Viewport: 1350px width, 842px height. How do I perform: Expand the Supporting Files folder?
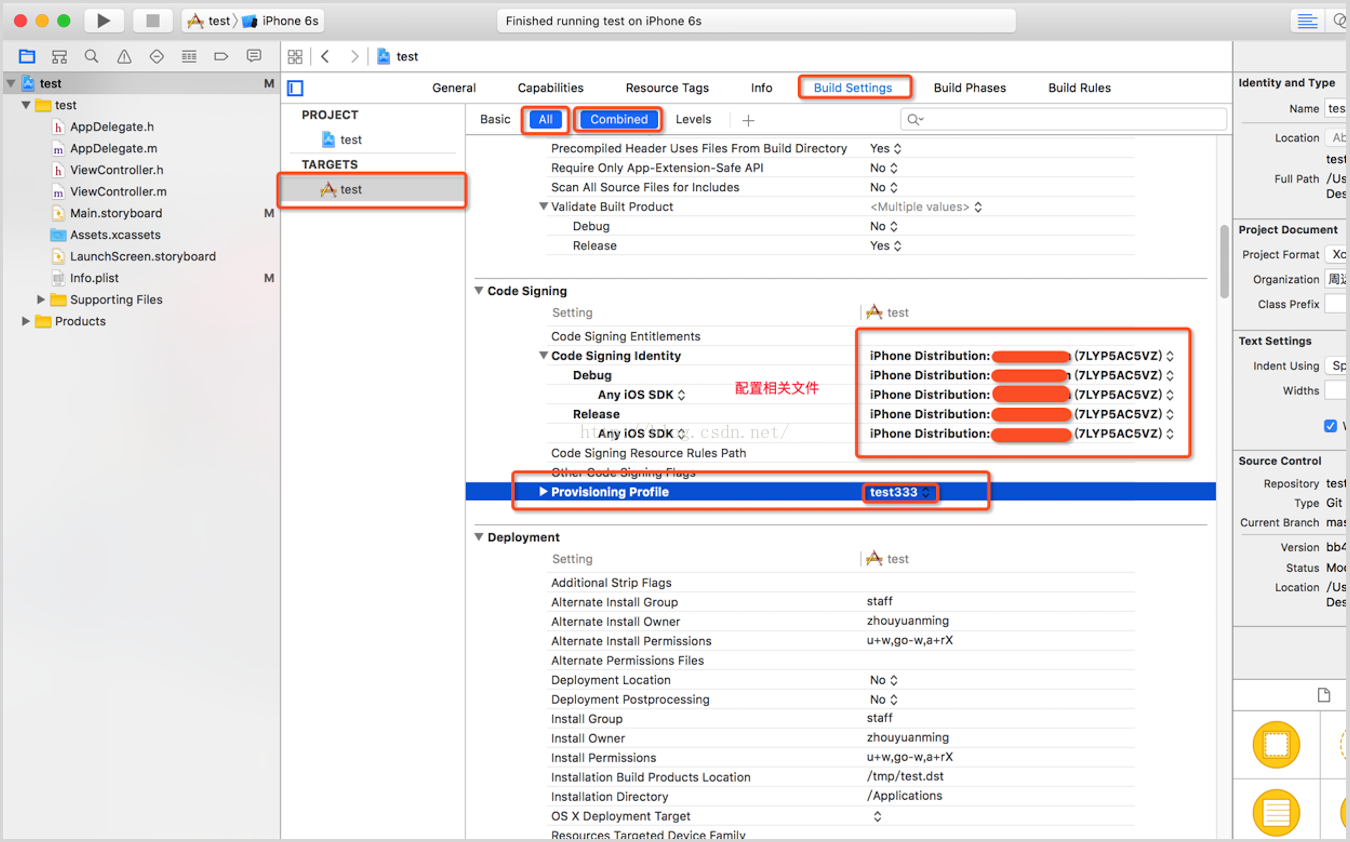click(x=41, y=299)
